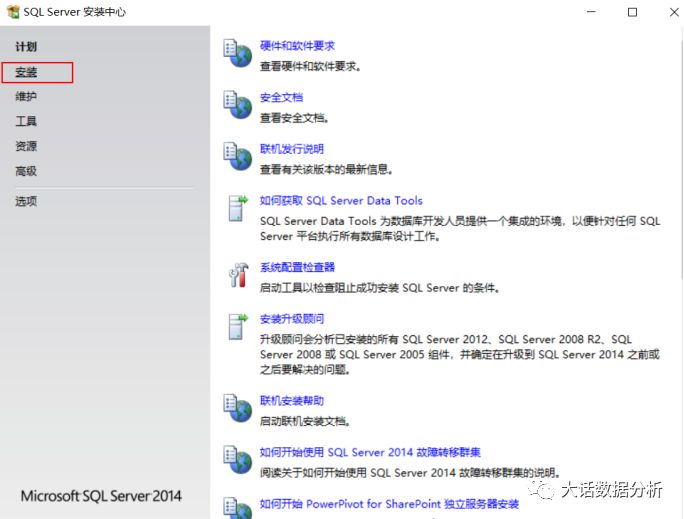Click the globe icon beside 硬件和软件要求
The width and height of the screenshot is (684, 519).
coord(238,53)
